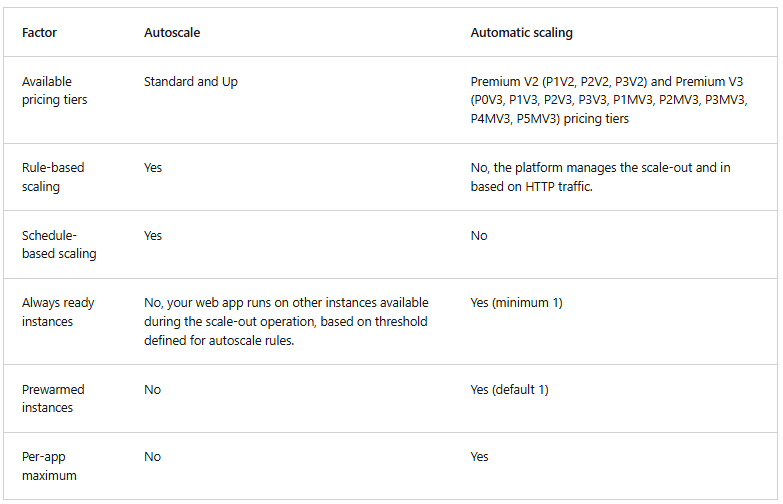Image resolution: width=783 pixels, height=504 pixels.
Task: Click No in Schedule-based Automatic scaling cell
Action: 479,236
